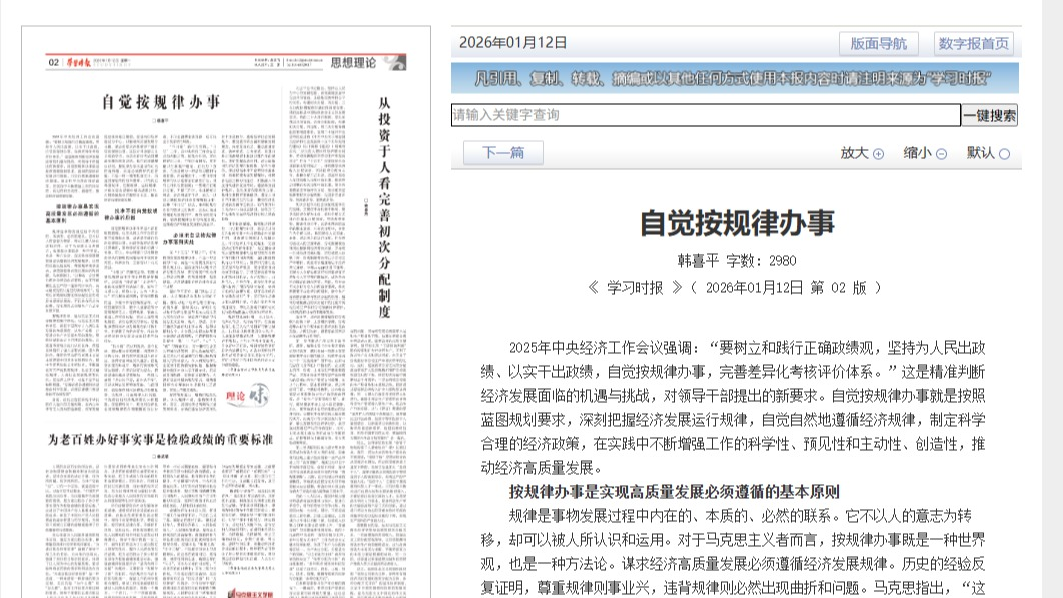Click the 学习时报 masthead logo on page image
This screenshot has width=1063, height=598.
coord(78,63)
